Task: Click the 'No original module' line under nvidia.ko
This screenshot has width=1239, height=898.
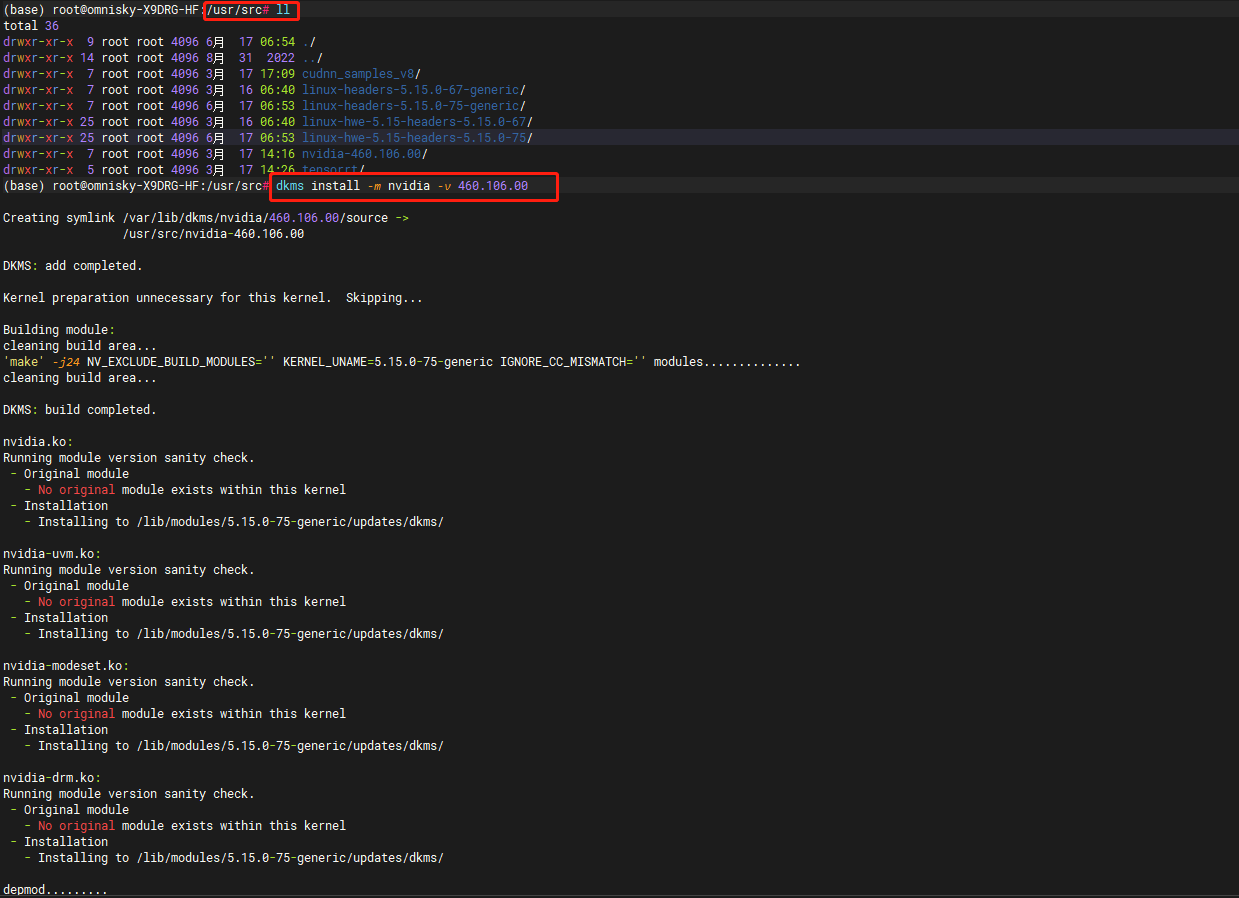Action: point(185,490)
